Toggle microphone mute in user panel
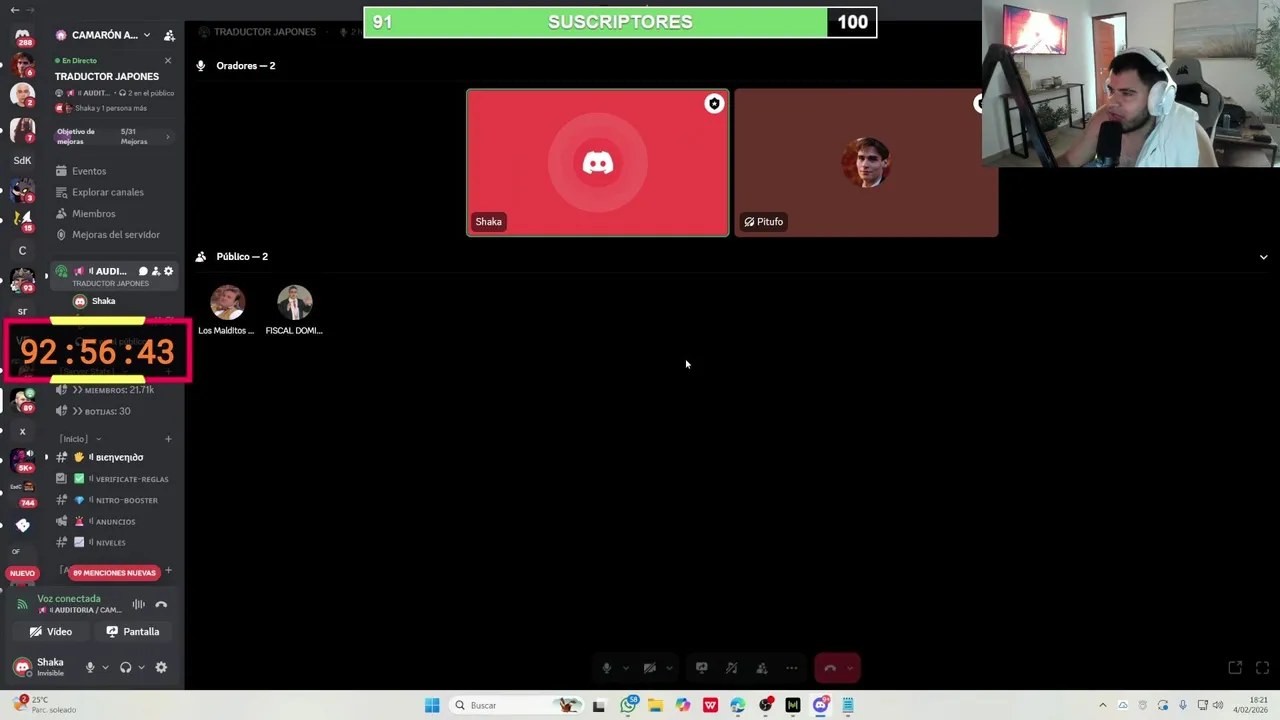 [x=90, y=667]
